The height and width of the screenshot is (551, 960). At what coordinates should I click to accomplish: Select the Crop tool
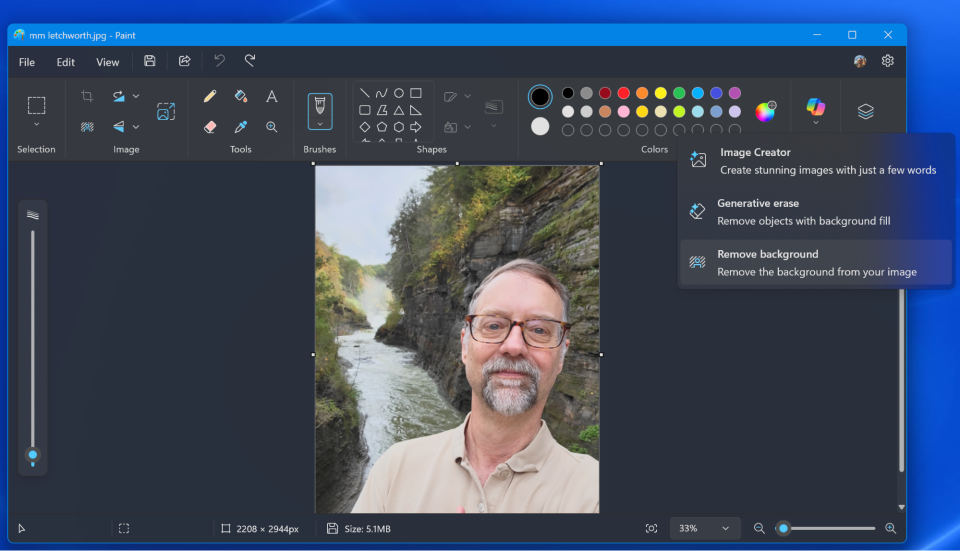click(87, 96)
